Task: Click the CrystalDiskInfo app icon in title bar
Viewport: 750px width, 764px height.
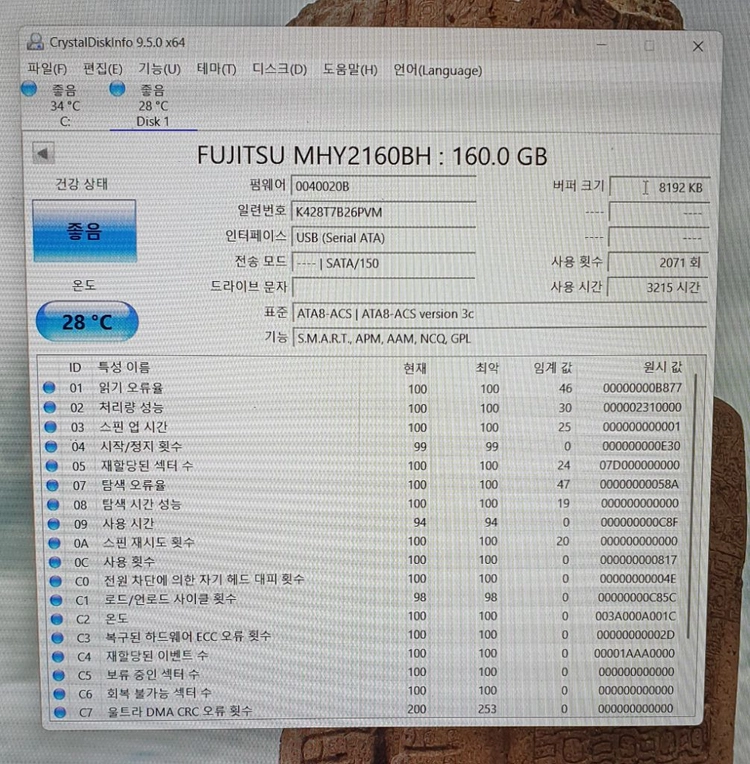Action: (x=35, y=41)
